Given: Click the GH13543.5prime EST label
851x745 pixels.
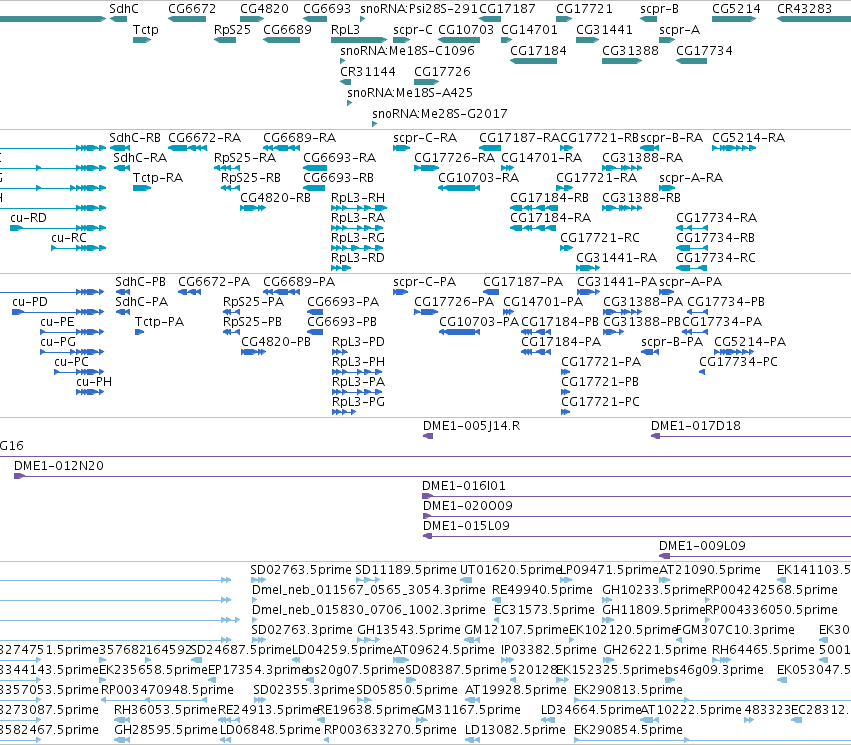Looking at the screenshot, I should pyautogui.click(x=409, y=630).
